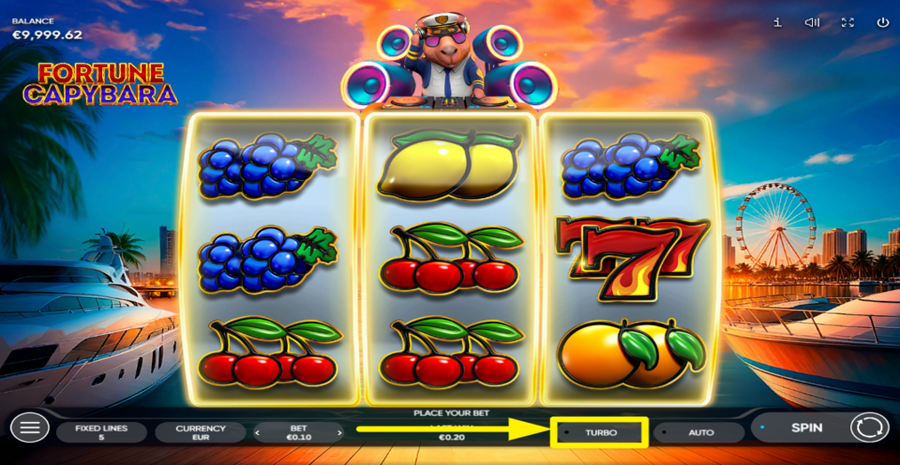Hit the SPIN button
The height and width of the screenshot is (465, 900).
pos(806,428)
